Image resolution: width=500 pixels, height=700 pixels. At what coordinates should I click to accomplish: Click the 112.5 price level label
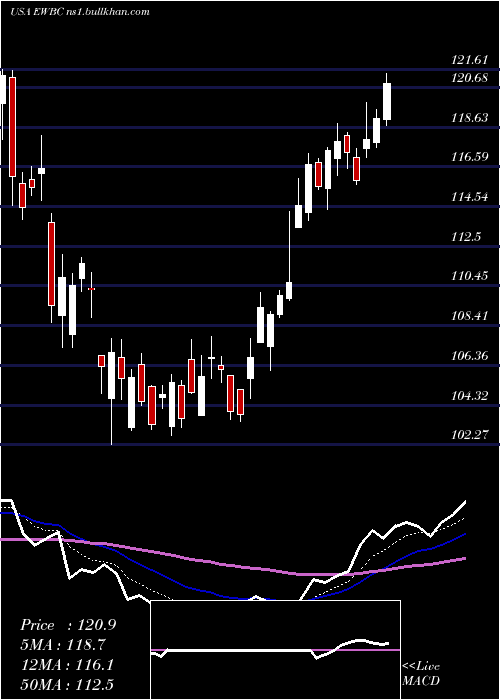466,237
